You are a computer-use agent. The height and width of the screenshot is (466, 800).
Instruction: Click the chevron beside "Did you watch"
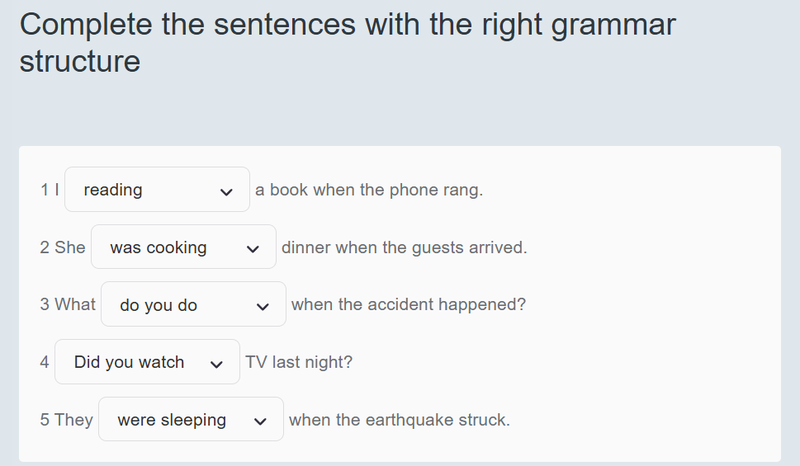coord(217,363)
